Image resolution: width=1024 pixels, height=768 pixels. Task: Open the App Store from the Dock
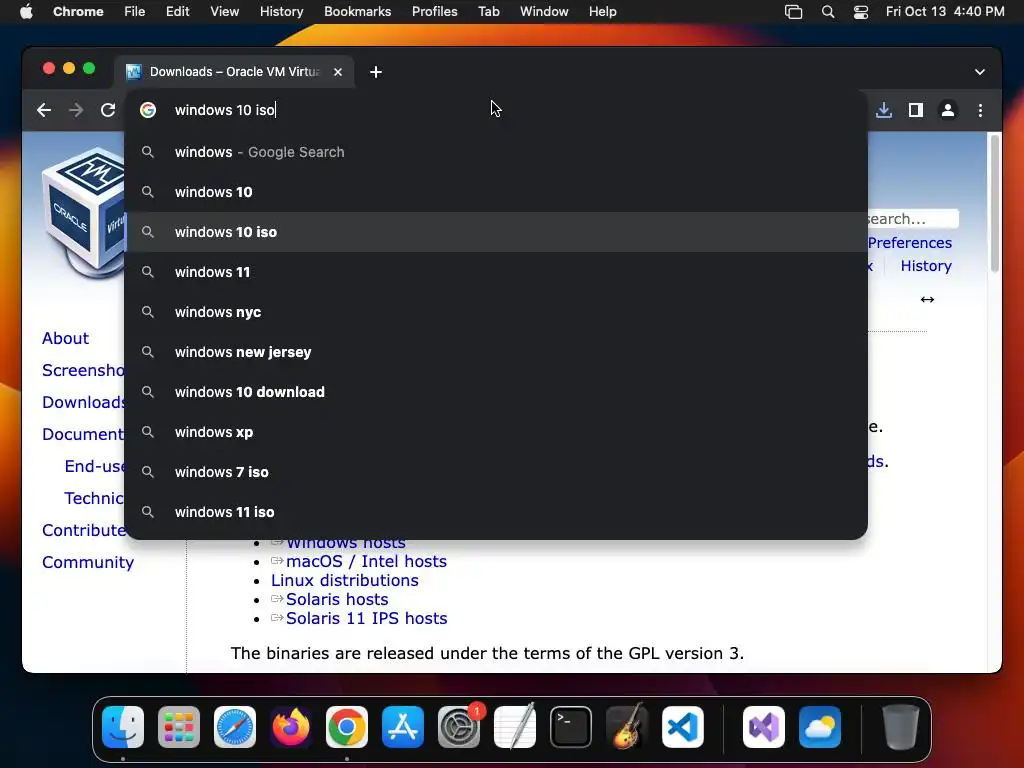403,727
